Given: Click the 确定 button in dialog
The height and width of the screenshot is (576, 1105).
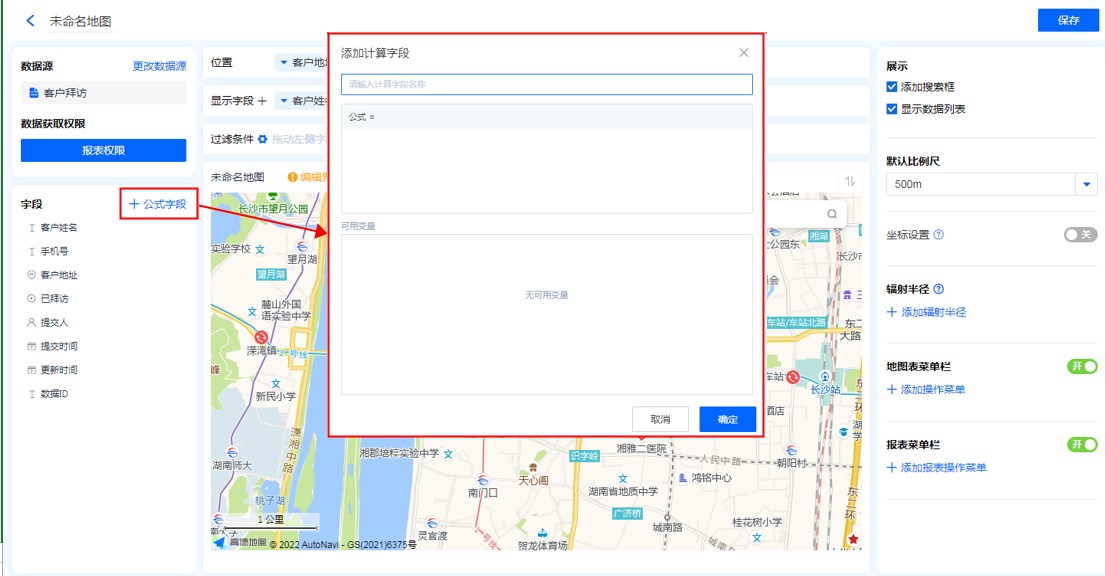Looking at the screenshot, I should 727,419.
